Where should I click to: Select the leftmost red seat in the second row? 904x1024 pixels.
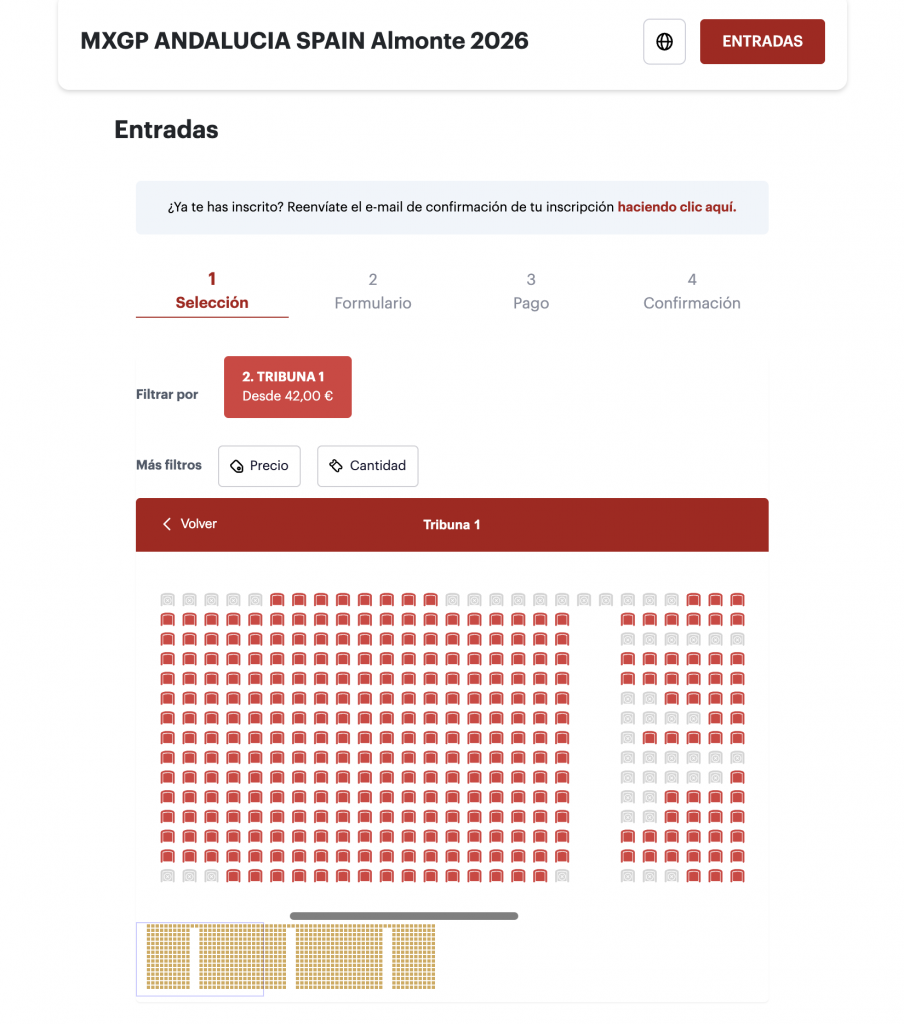point(168,620)
